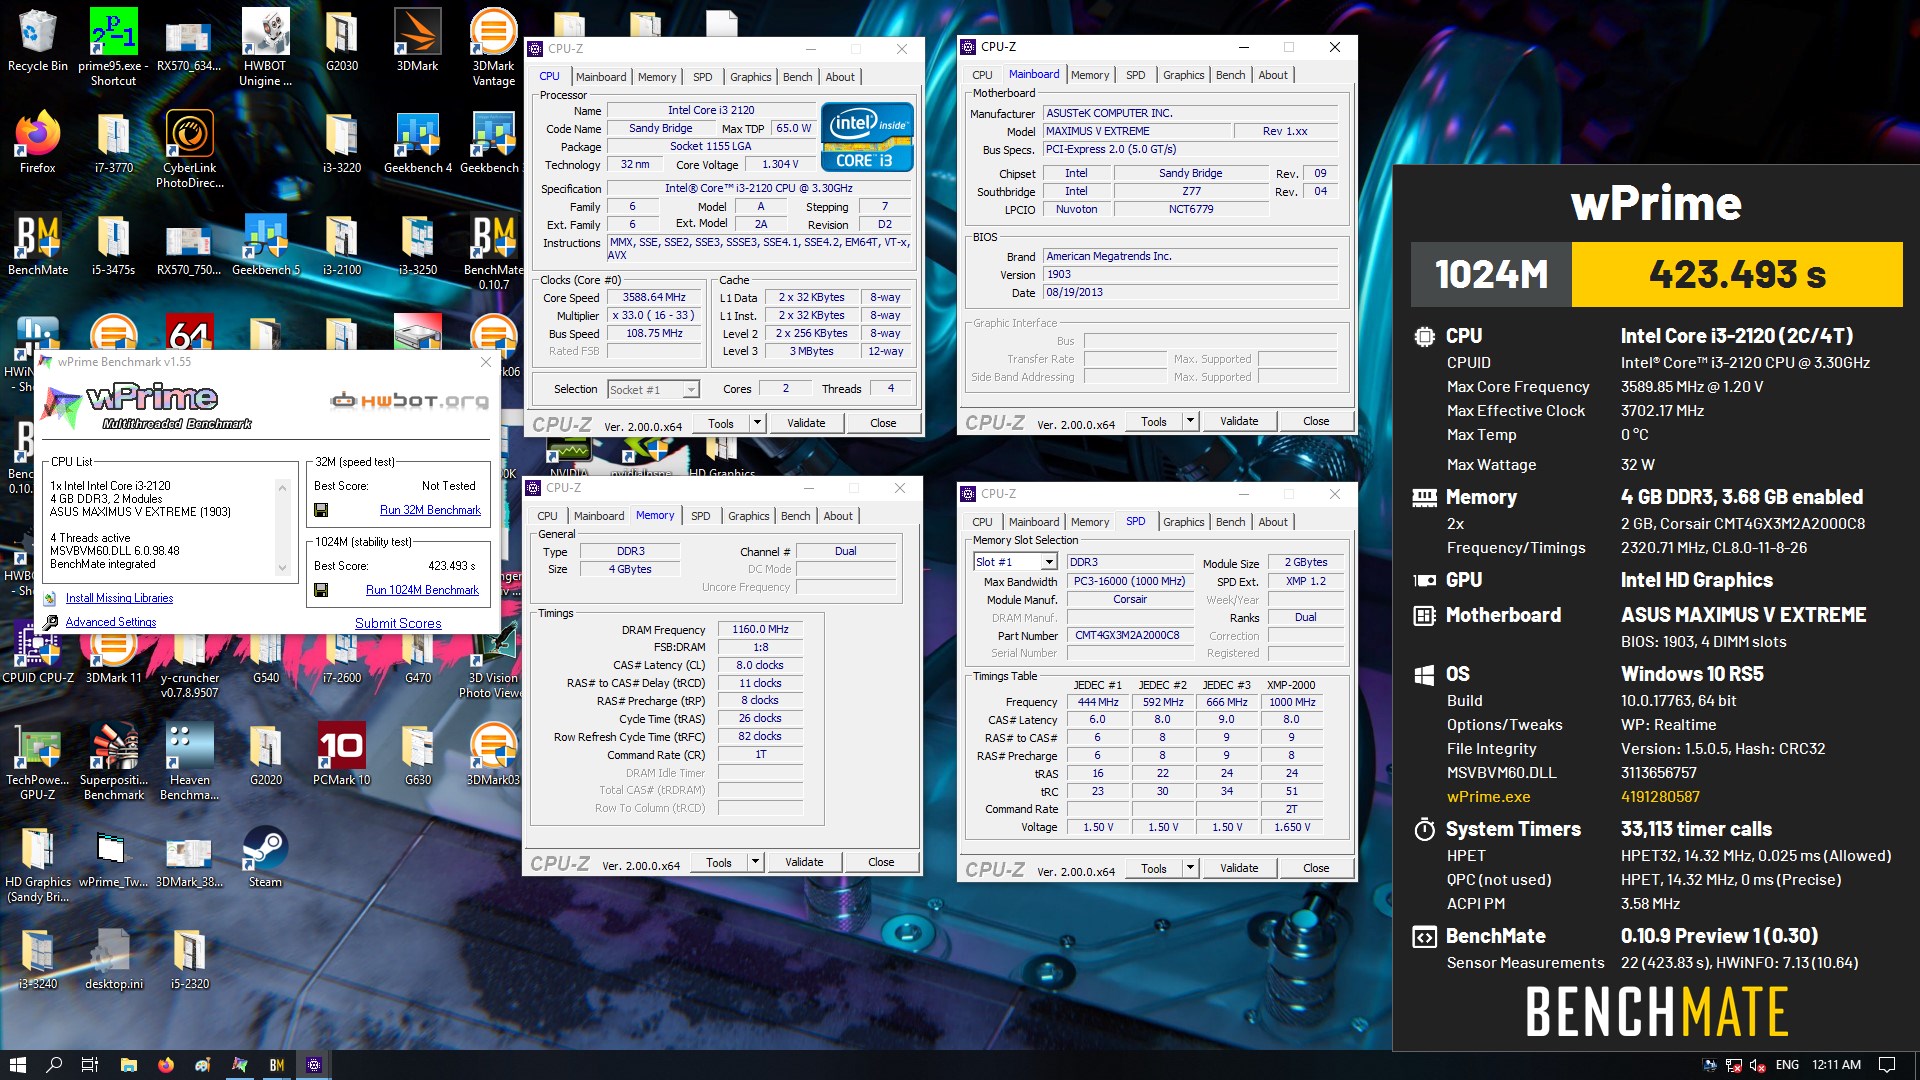Expand Tools arrow in CPU-Z Memory window
Image resolution: width=1920 pixels, height=1080 pixels.
[755, 862]
